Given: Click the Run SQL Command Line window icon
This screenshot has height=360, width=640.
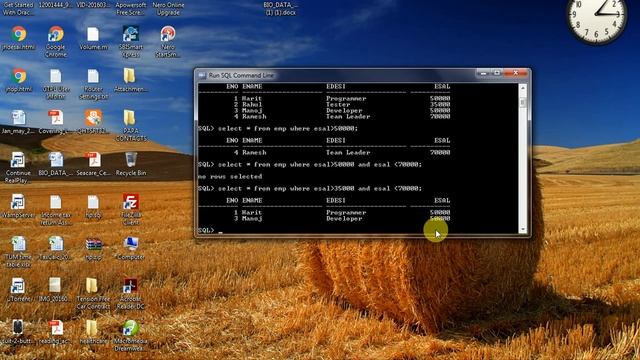Looking at the screenshot, I should [x=202, y=76].
